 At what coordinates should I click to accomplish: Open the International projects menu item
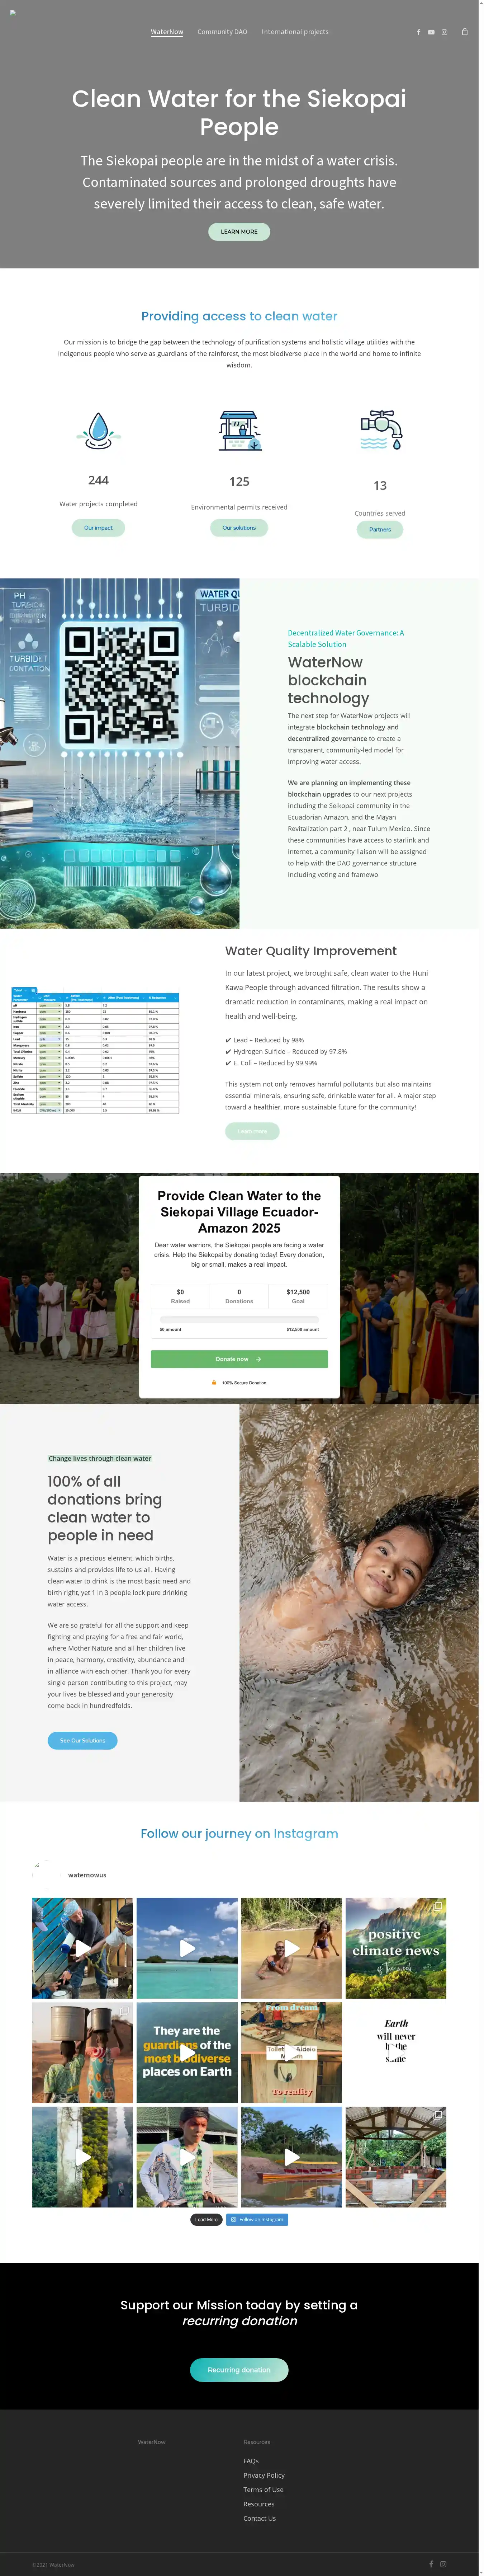295,32
